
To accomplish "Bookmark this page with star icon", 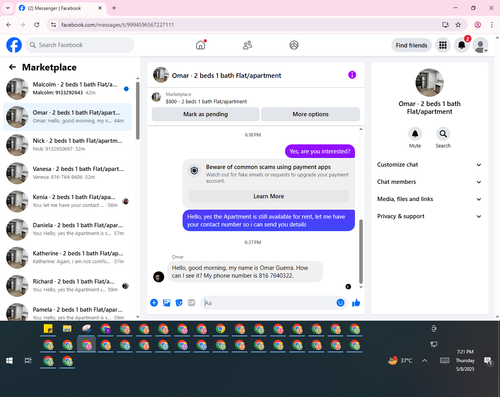I will (x=458, y=25).
